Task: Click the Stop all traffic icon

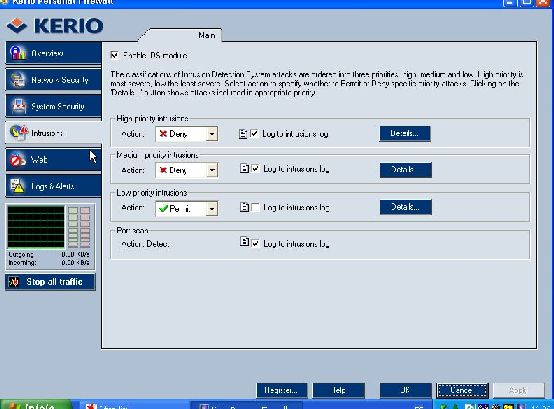Action: click(14, 282)
